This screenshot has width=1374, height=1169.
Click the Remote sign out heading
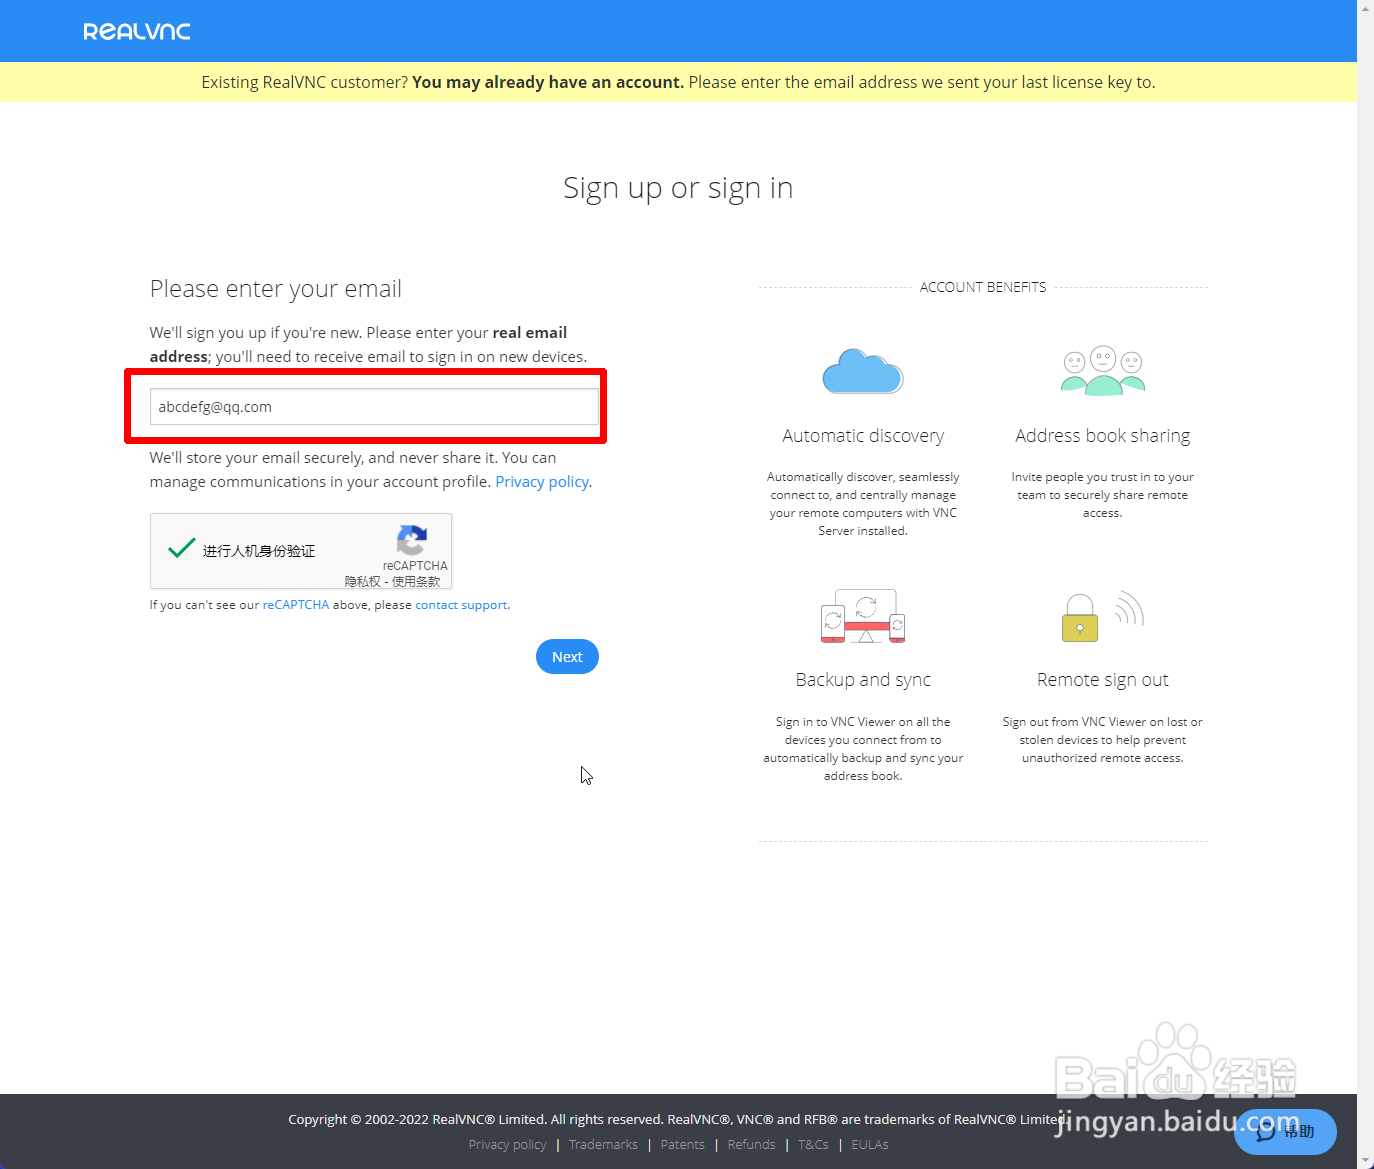point(1103,680)
